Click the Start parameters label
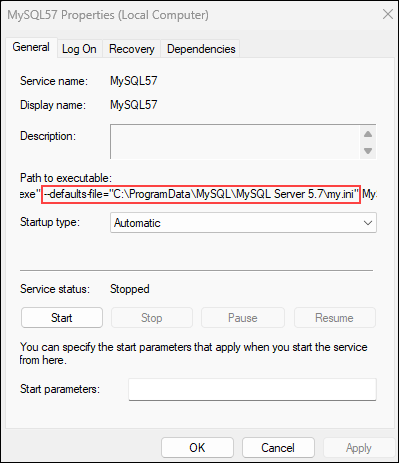 [60, 389]
